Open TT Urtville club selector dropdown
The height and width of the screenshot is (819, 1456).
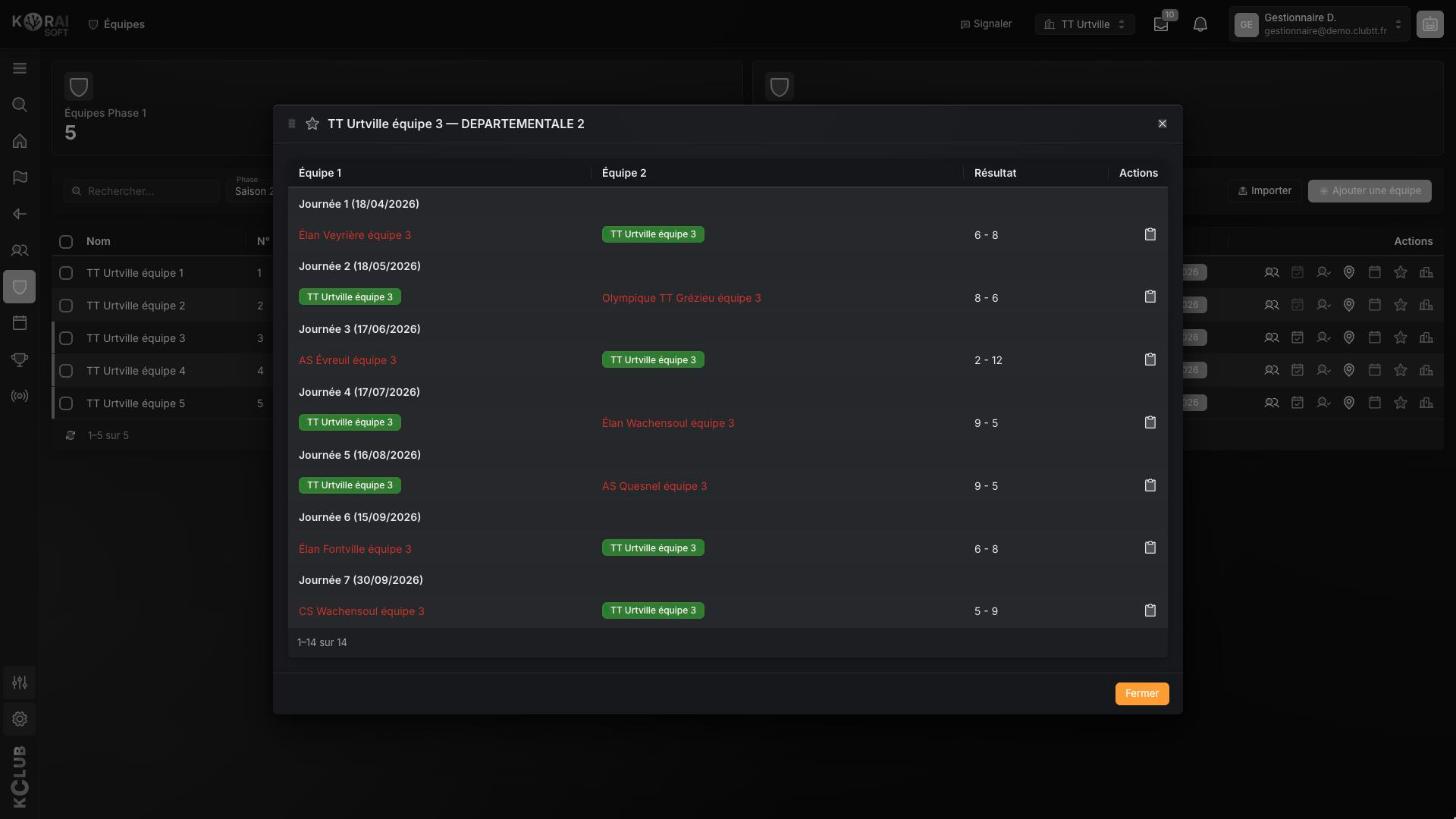pyautogui.click(x=1085, y=24)
